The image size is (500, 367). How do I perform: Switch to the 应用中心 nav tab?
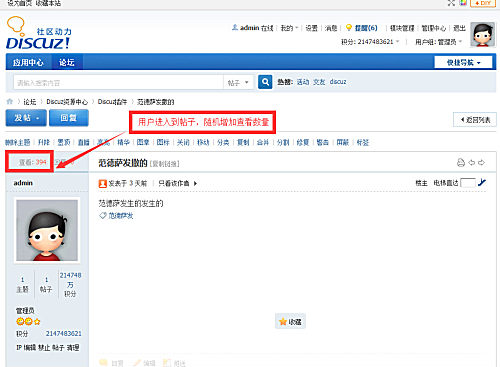point(28,62)
